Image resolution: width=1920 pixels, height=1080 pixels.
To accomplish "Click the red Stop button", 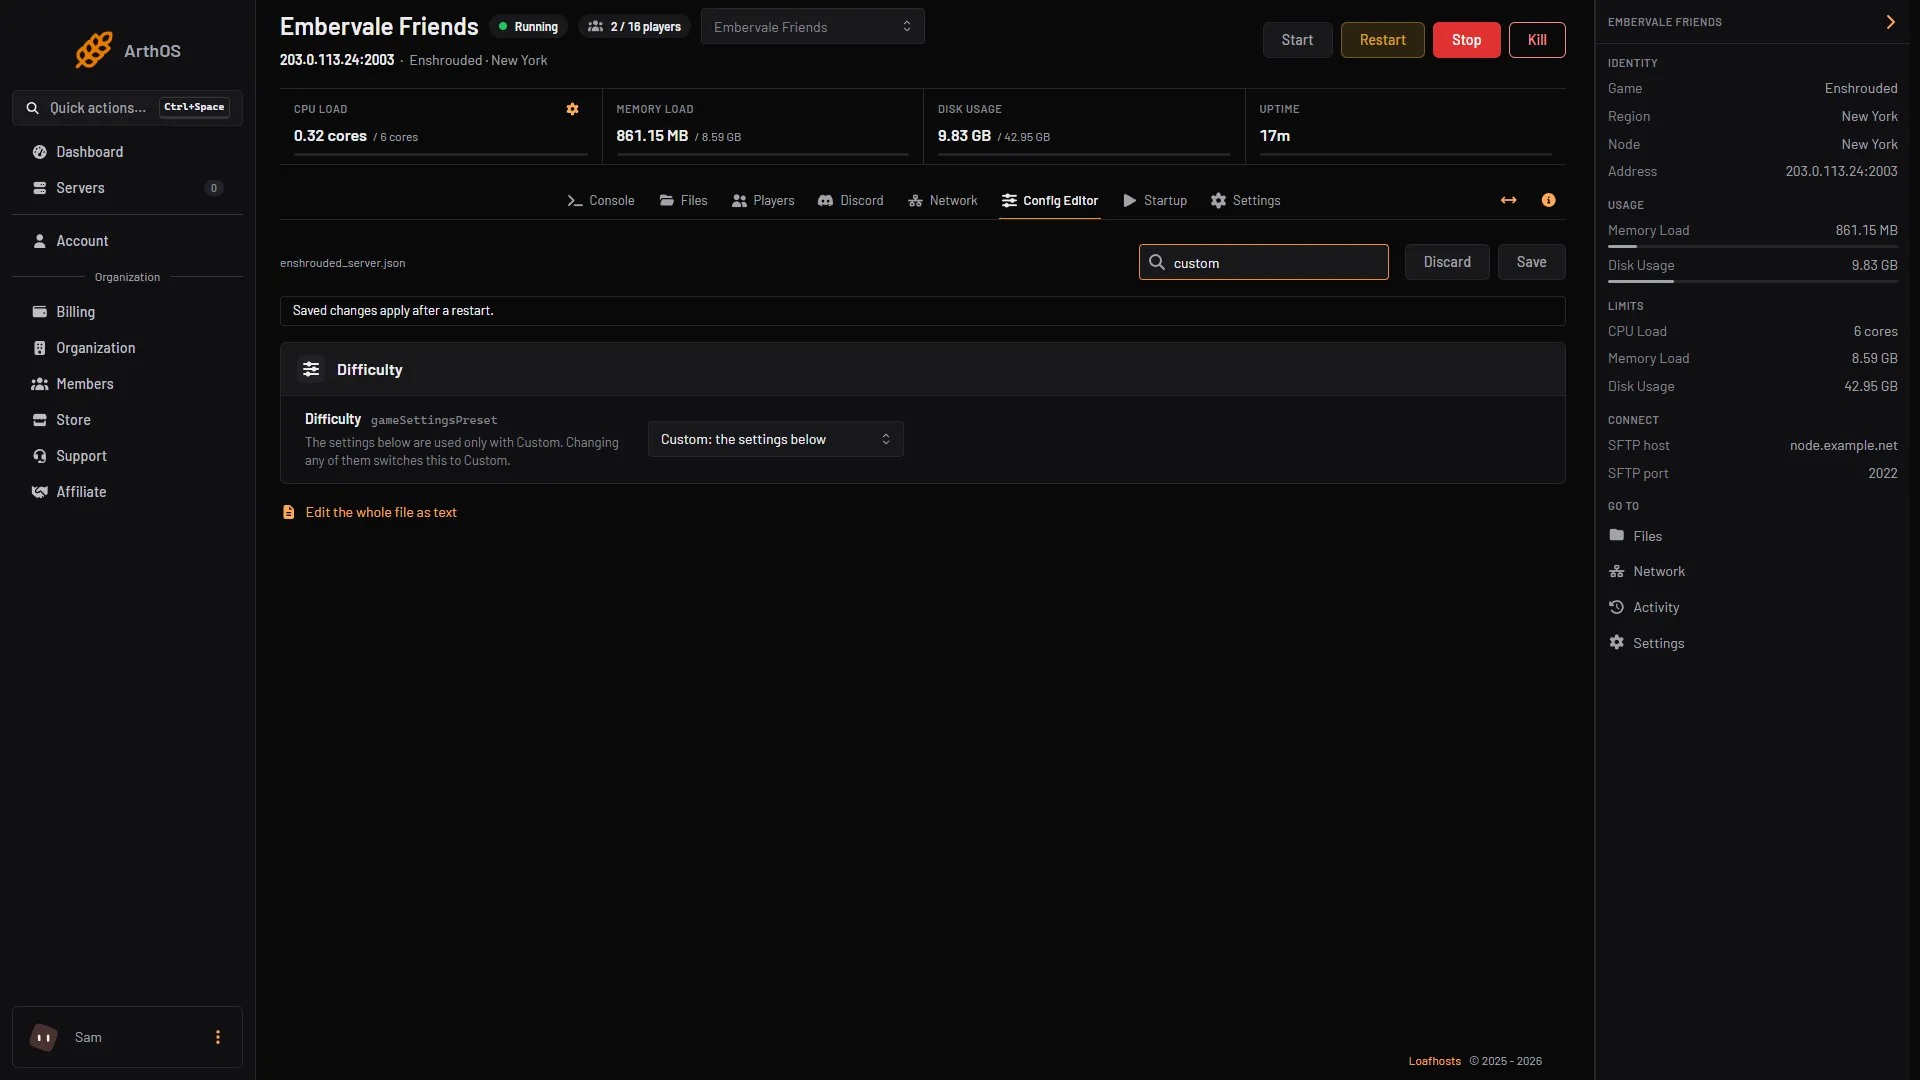I will (1466, 40).
